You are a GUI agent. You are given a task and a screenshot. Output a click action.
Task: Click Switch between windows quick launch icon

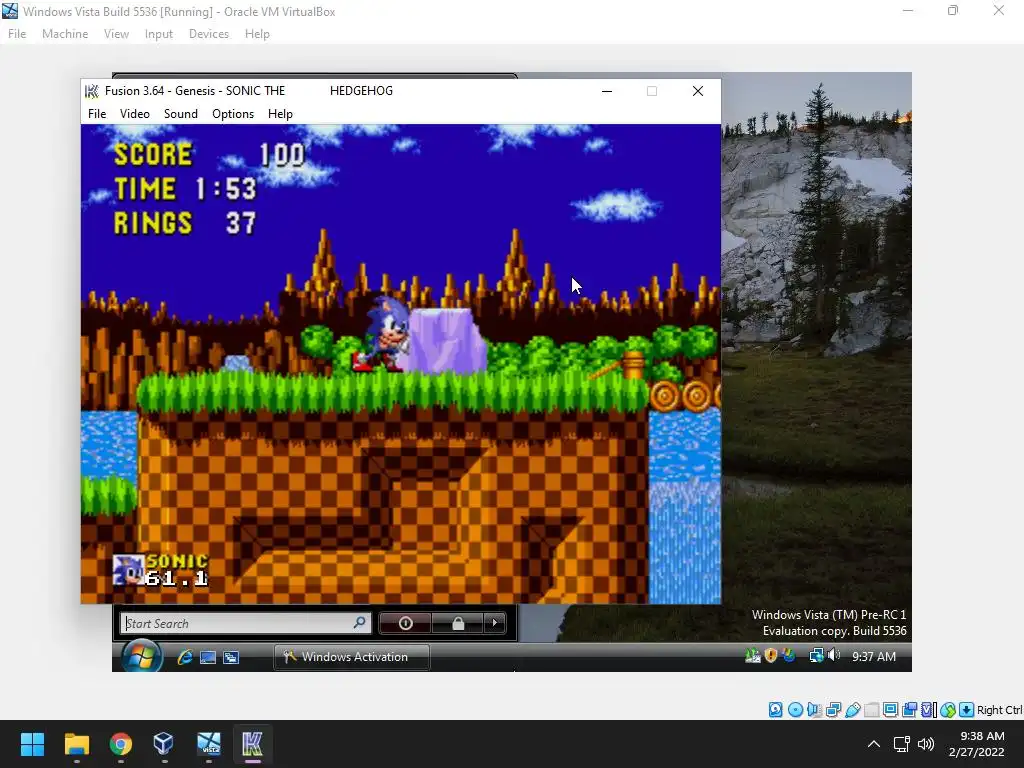pyautogui.click(x=231, y=657)
